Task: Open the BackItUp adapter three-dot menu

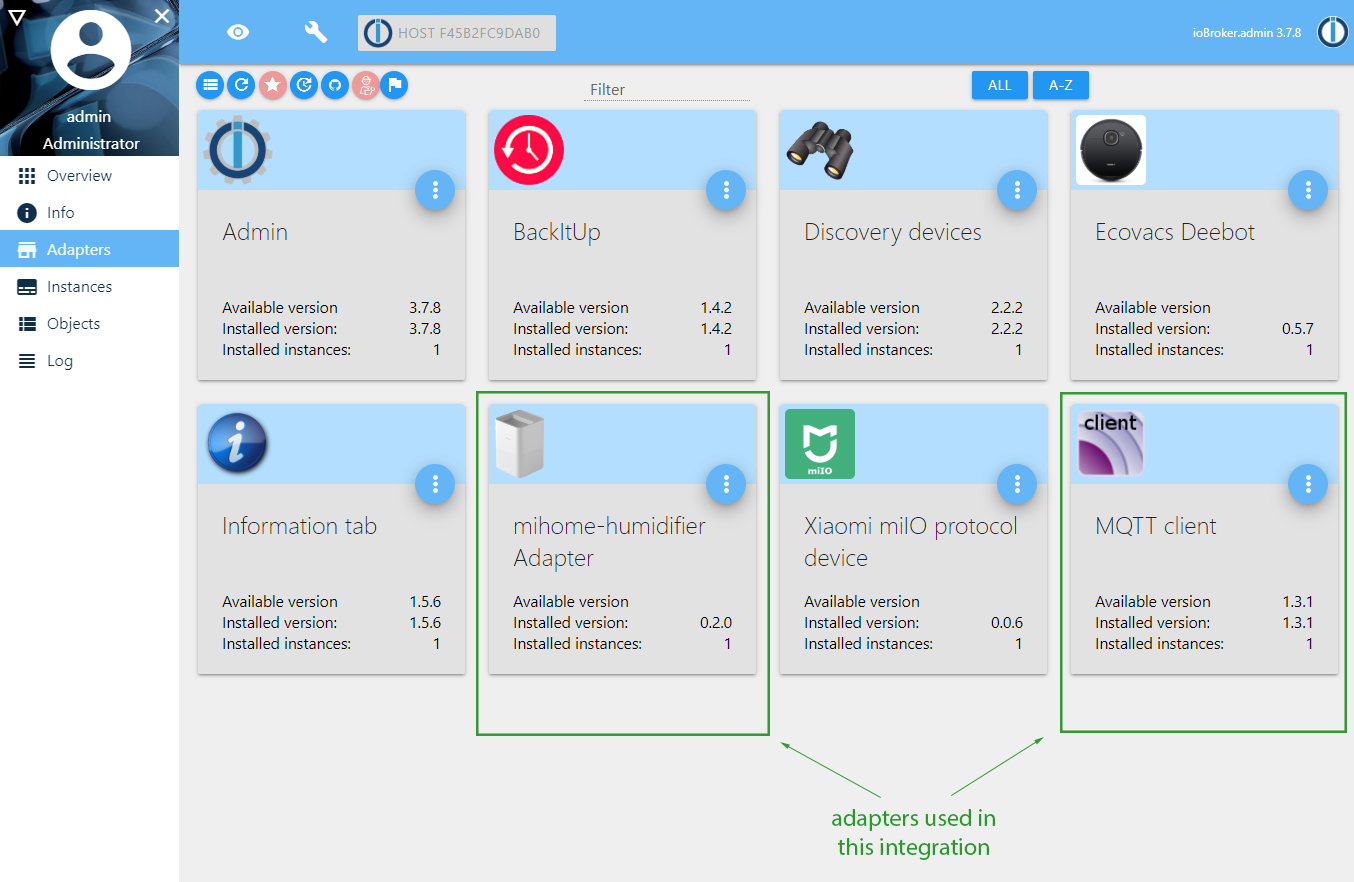Action: (x=726, y=190)
